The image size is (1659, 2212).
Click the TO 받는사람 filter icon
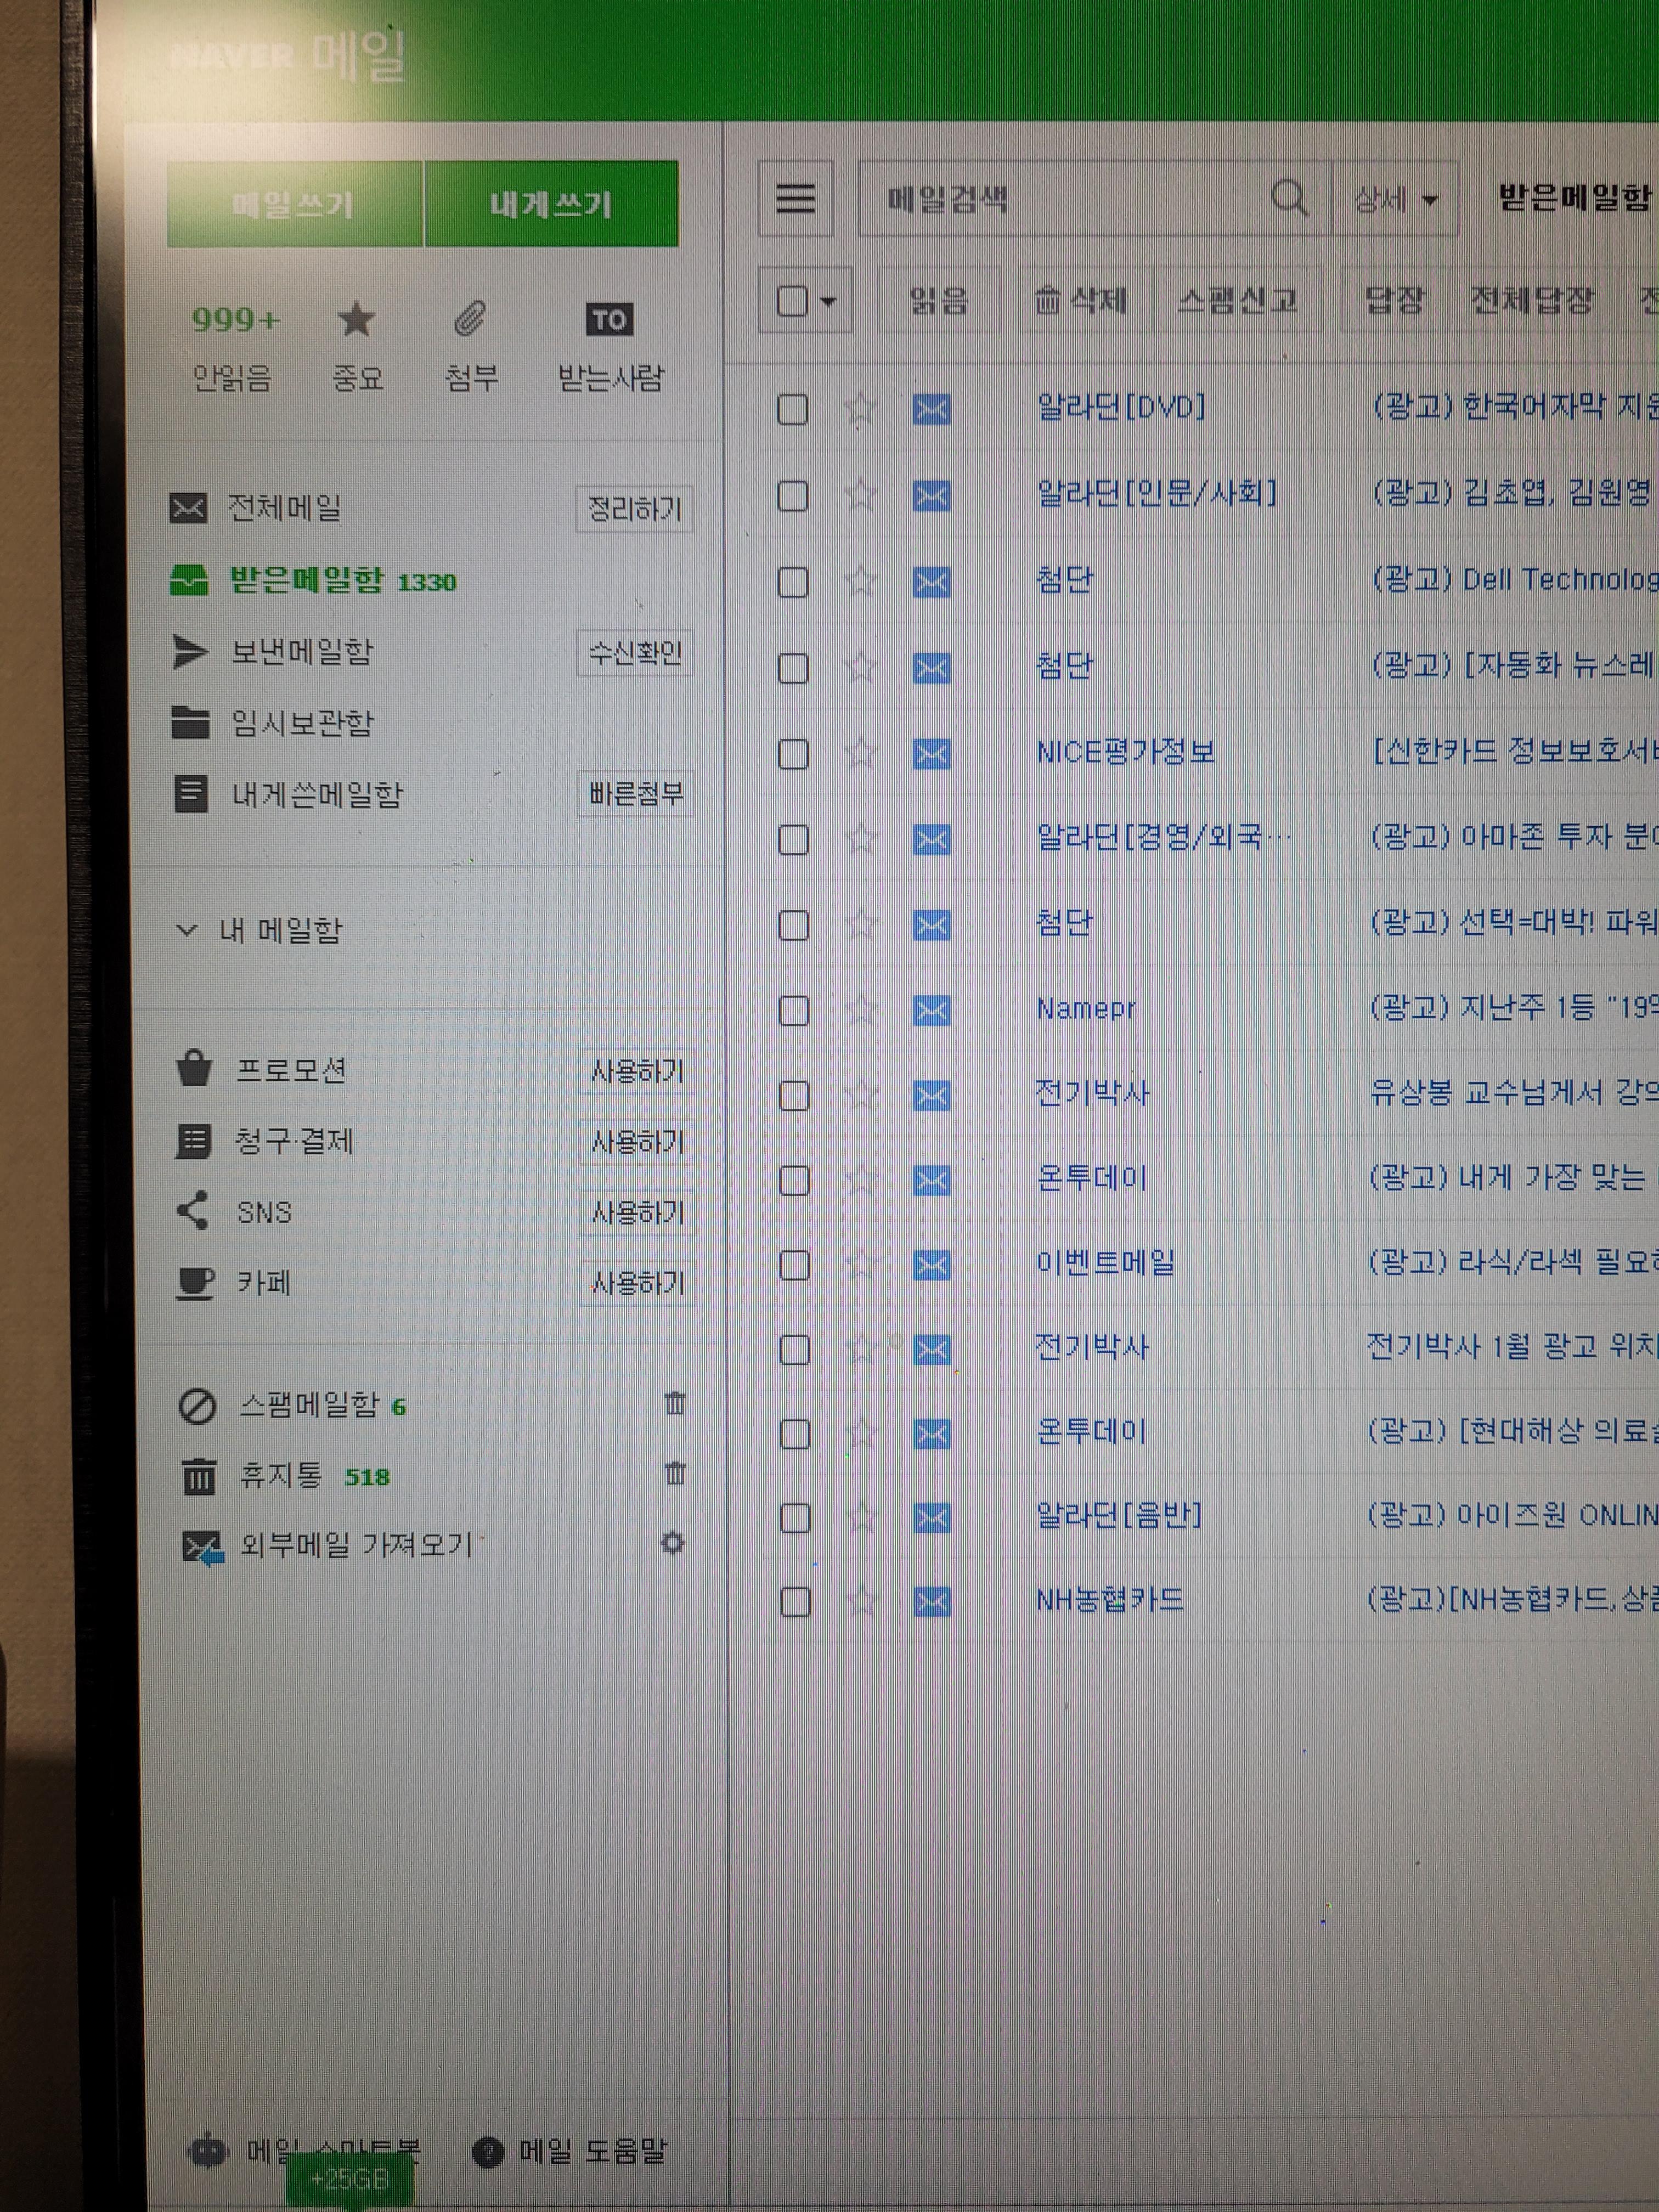point(609,320)
